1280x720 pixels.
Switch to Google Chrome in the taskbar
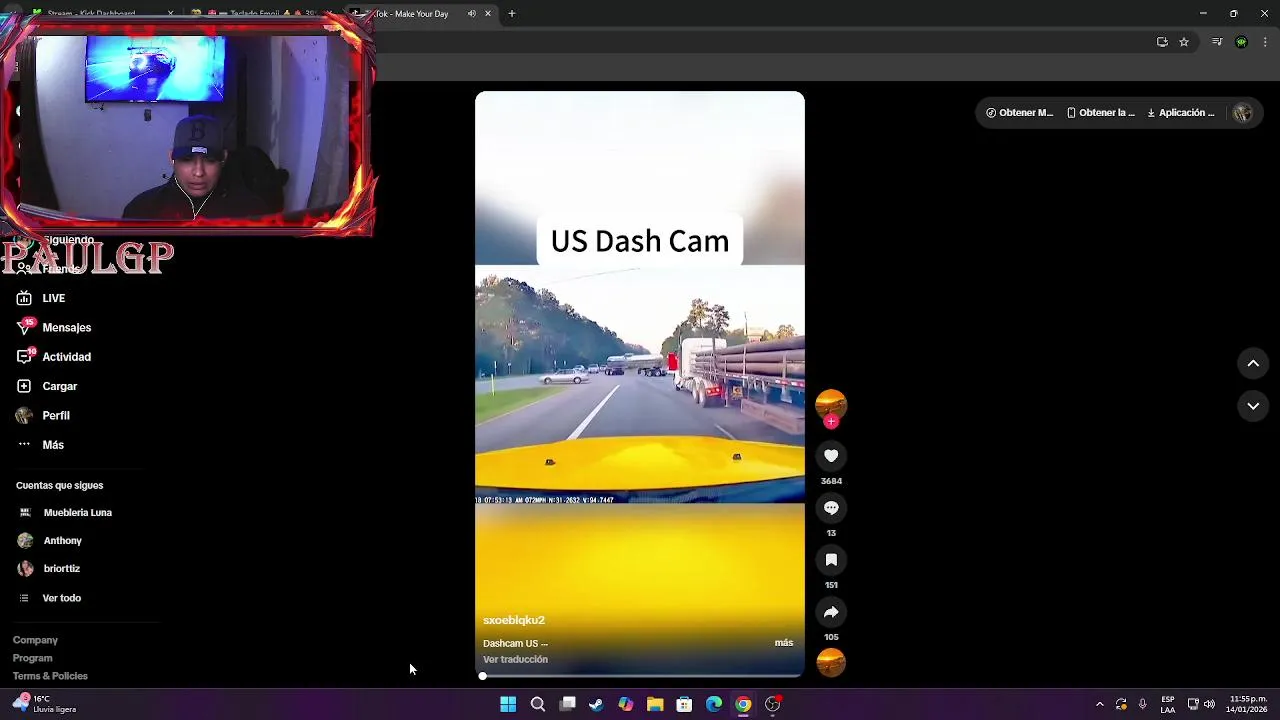tap(743, 704)
